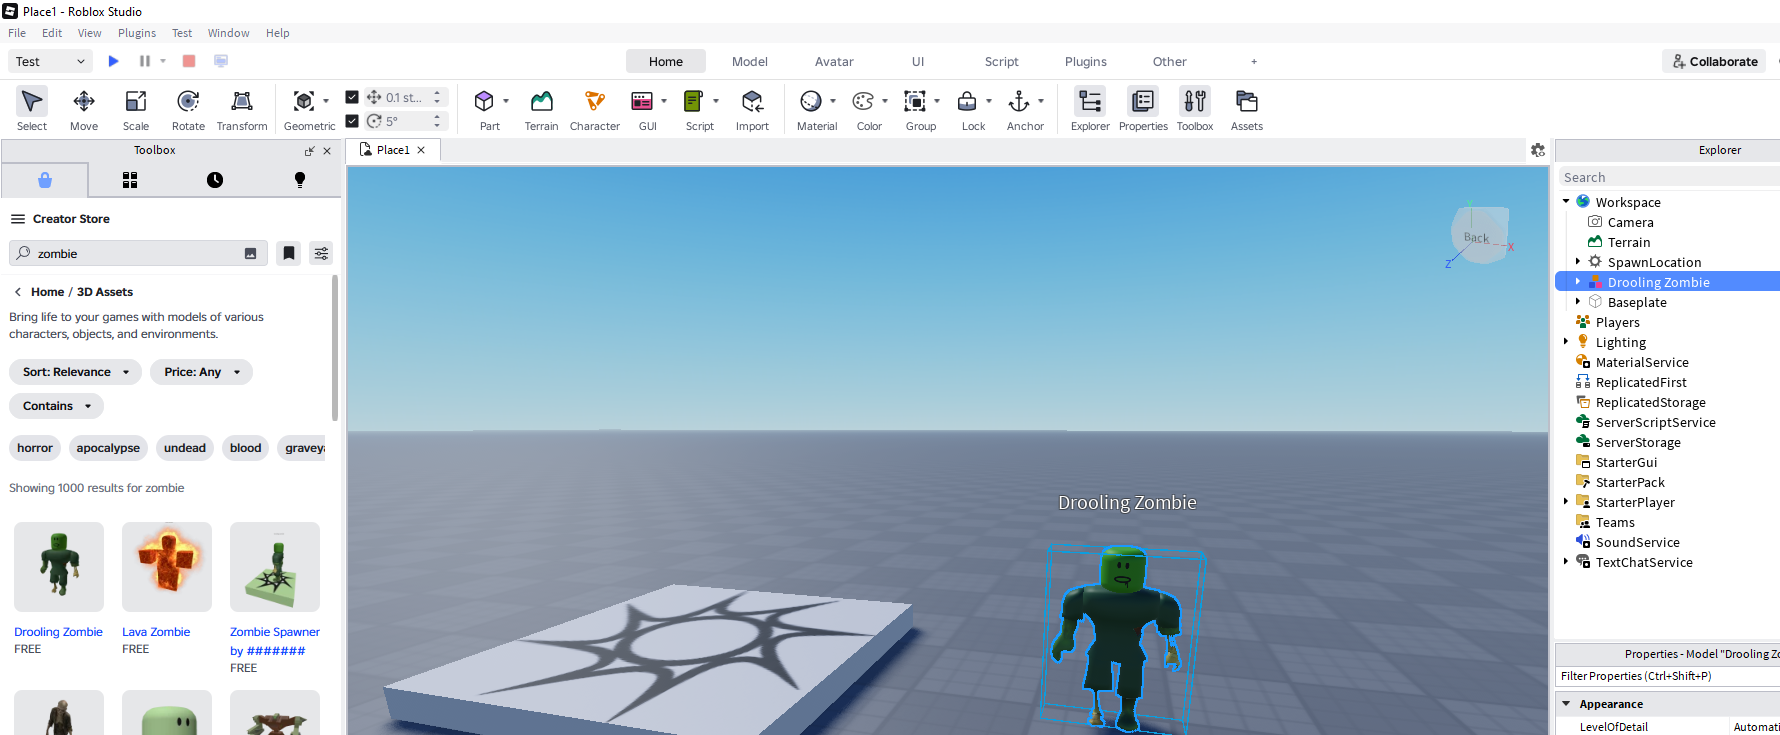Open the Terrain editor
The image size is (1780, 735).
tap(541, 110)
